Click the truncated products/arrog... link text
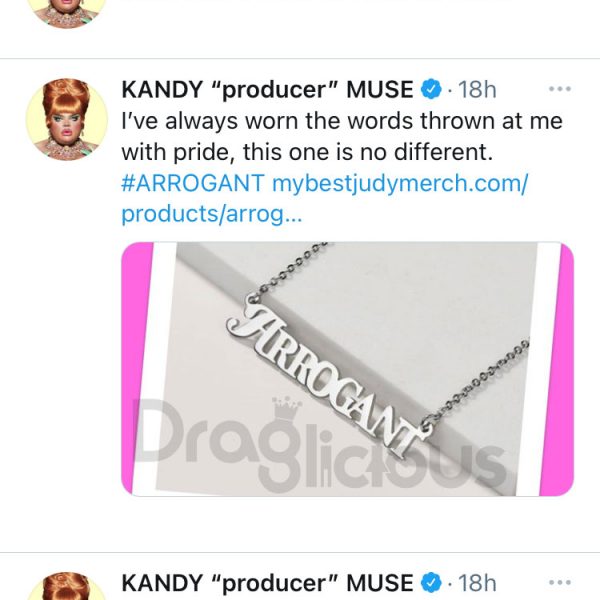The image size is (600, 600). 212,215
